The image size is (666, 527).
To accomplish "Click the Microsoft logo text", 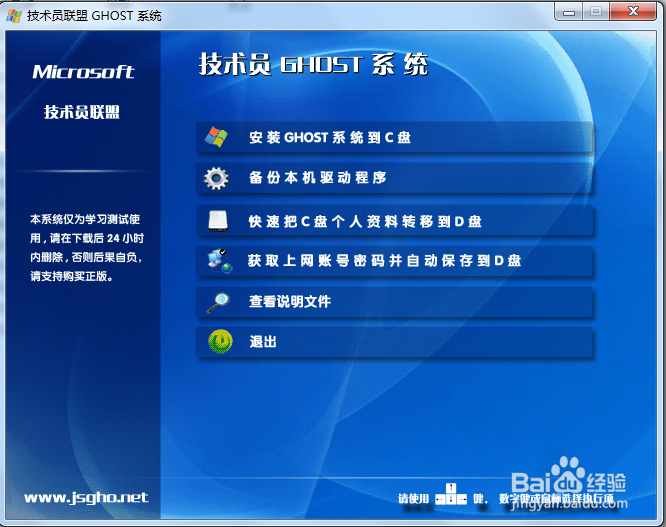I will click(x=84, y=72).
